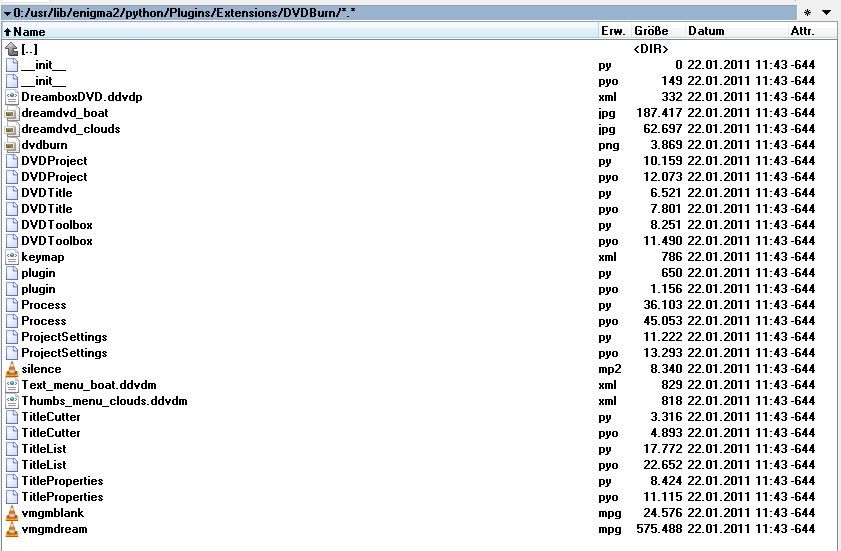The image size is (841, 551).
Task: Click the image icon beside dreamdvd_clouds
Action: [x=11, y=129]
